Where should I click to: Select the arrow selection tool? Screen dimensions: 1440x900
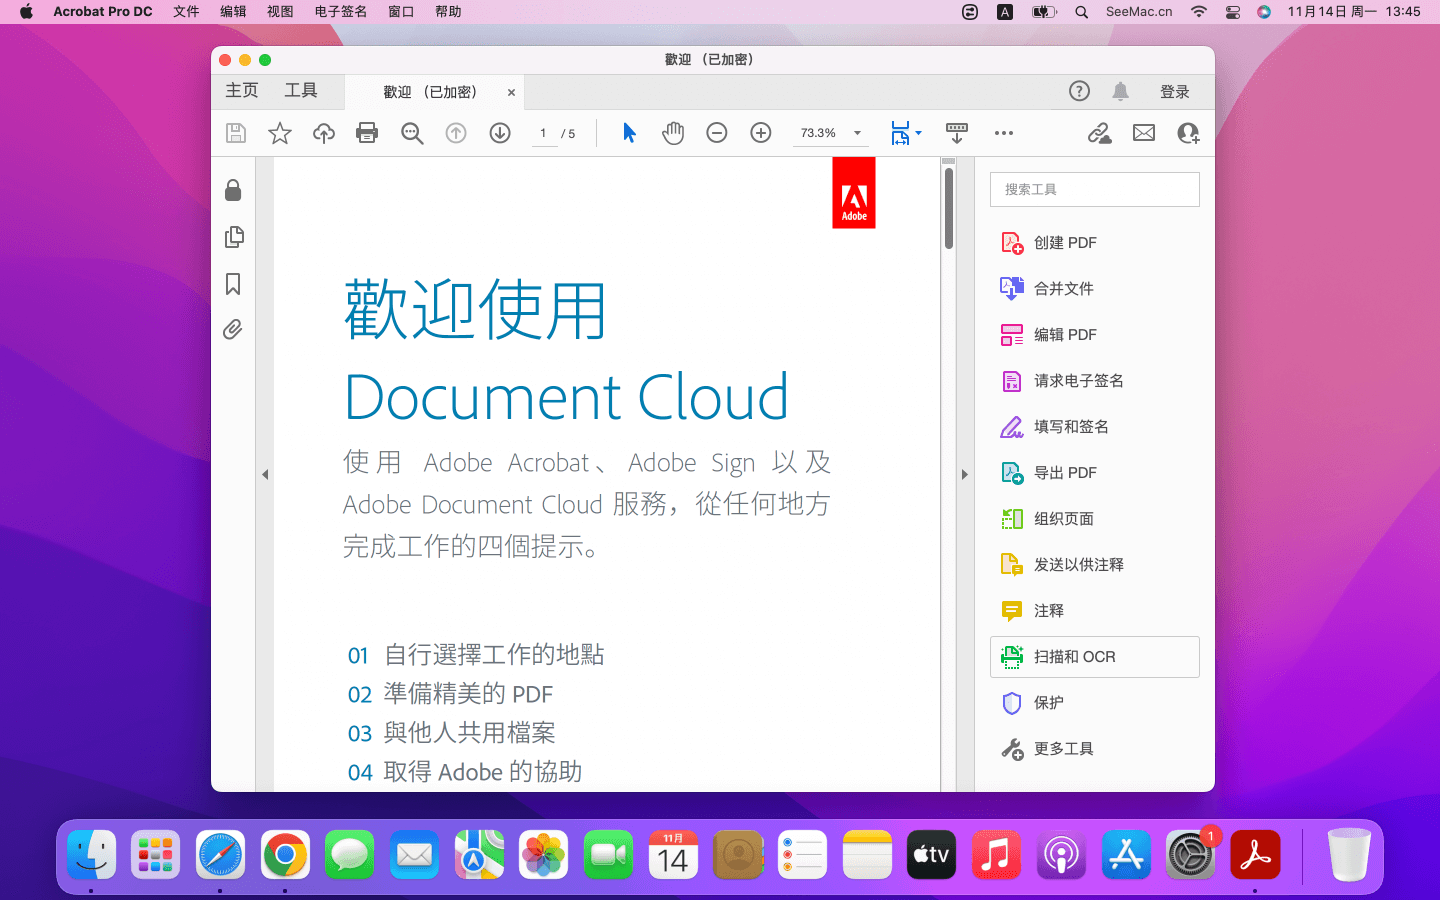pyautogui.click(x=629, y=133)
